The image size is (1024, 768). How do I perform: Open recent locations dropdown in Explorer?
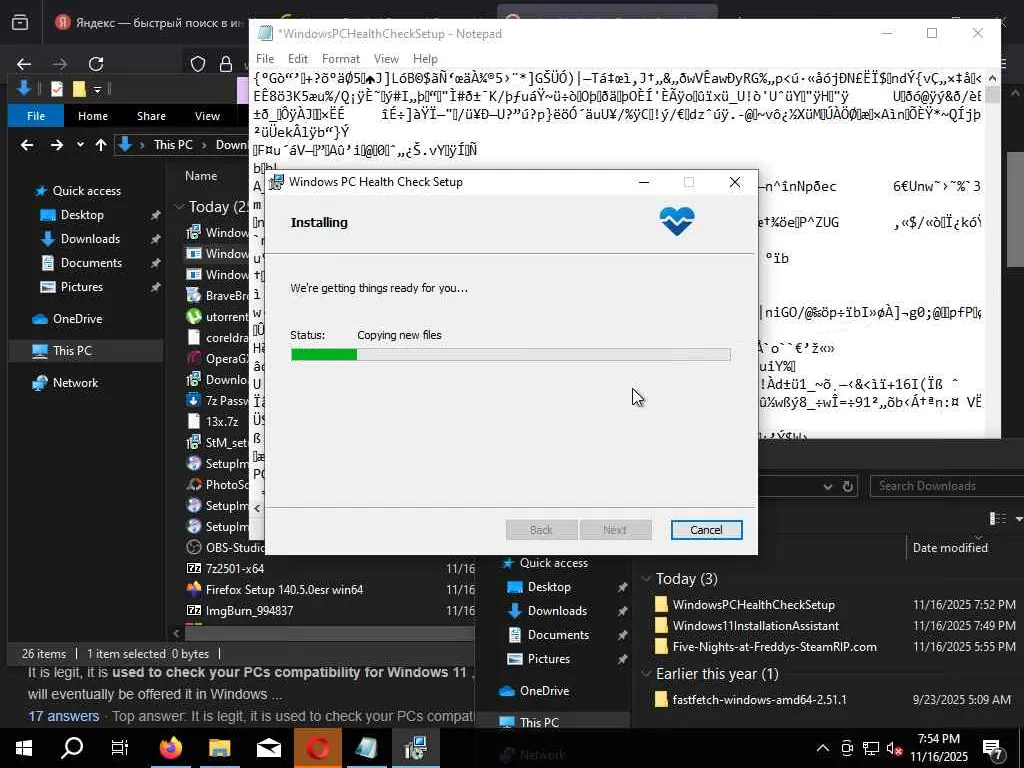[80, 145]
